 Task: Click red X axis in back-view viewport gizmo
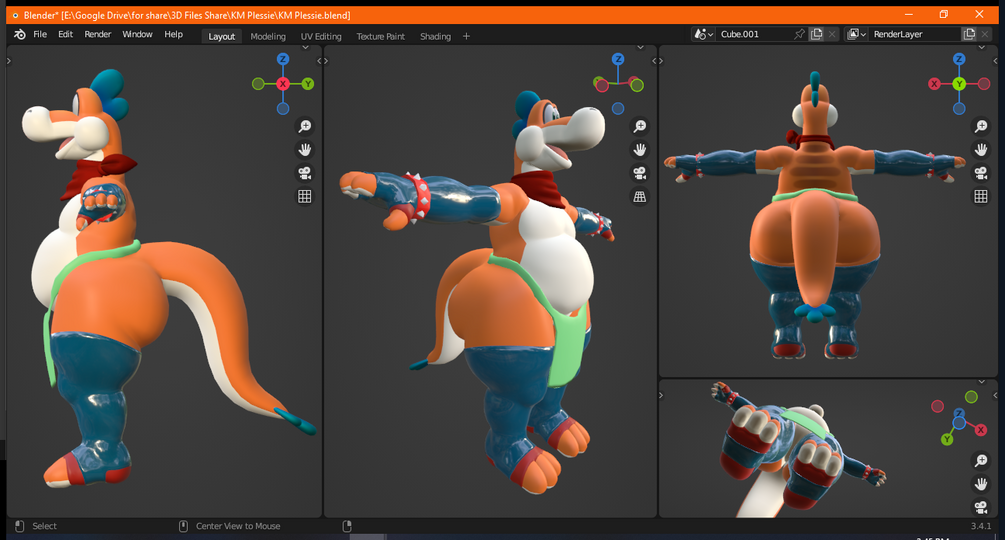tap(934, 84)
